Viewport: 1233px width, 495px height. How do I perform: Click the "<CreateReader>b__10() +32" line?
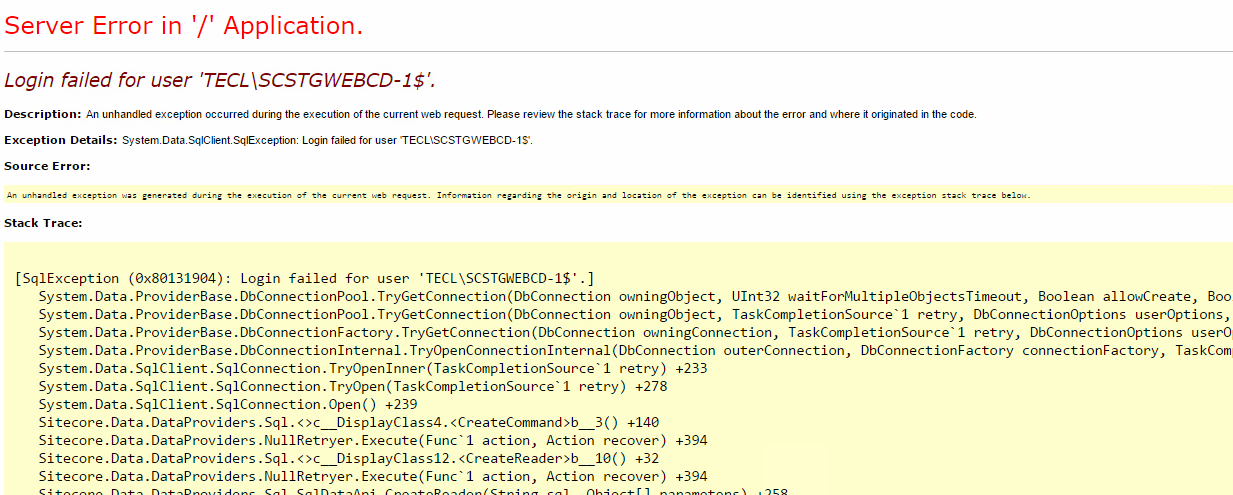pyautogui.click(x=348, y=459)
